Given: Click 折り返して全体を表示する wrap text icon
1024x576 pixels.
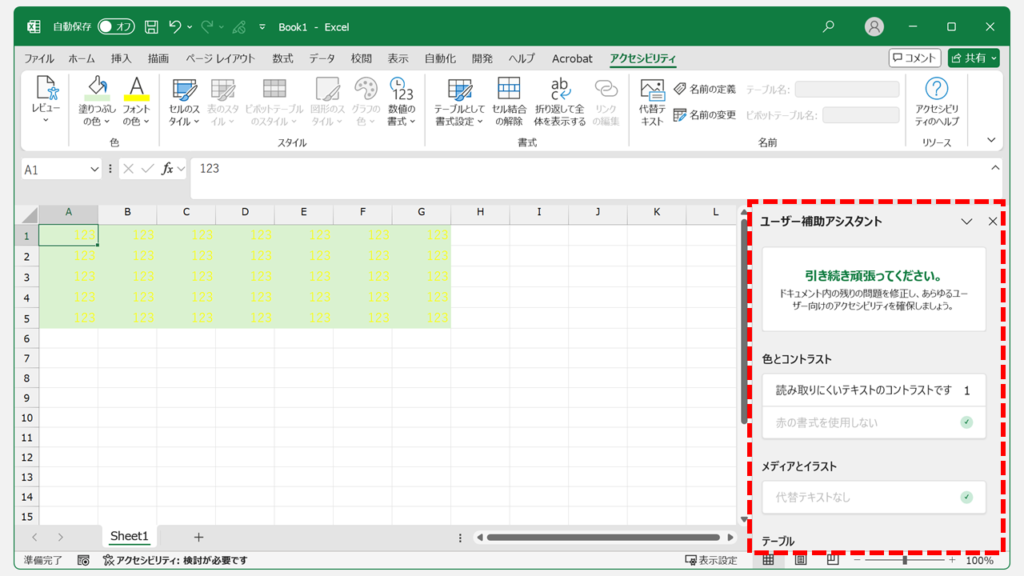Looking at the screenshot, I should pos(560,88).
